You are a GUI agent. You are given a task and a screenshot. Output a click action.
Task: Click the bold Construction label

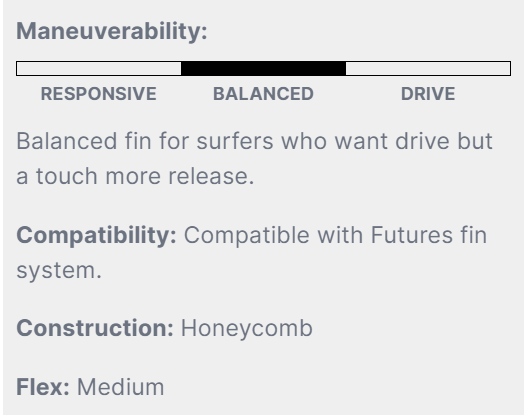95,328
